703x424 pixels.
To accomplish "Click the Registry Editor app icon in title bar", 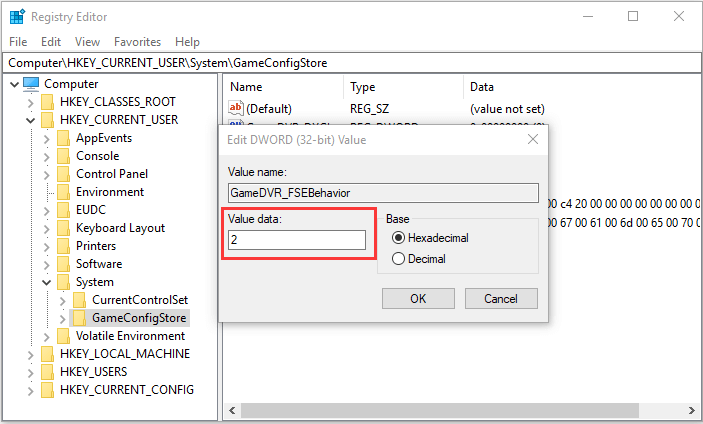I will [x=17, y=17].
